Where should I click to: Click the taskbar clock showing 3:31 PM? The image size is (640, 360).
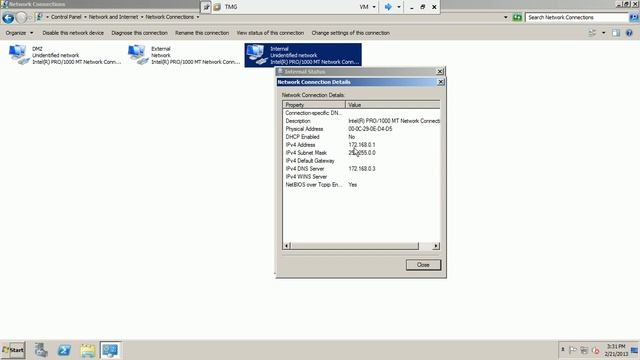tap(616, 350)
